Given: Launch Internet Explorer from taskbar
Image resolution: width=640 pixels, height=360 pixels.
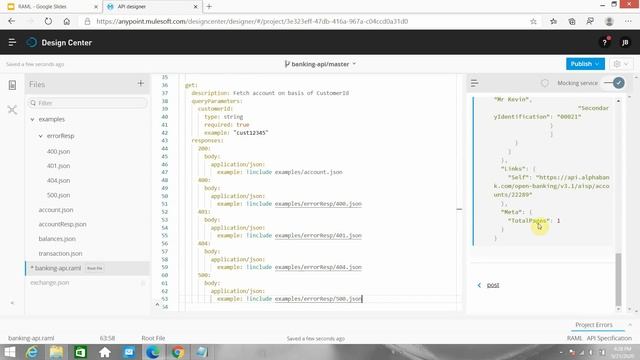Looking at the screenshot, I should (x=32, y=352).
